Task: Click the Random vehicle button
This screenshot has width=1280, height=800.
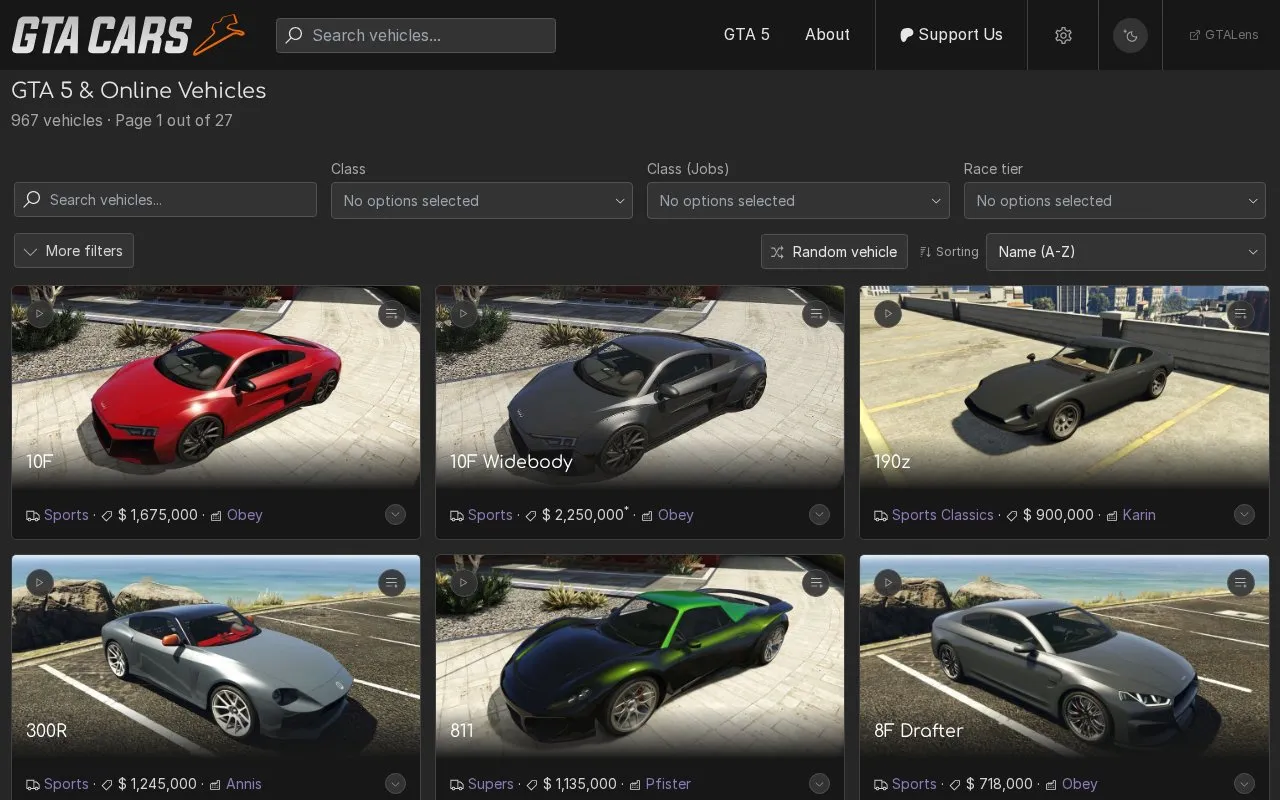Action: pyautogui.click(x=834, y=252)
